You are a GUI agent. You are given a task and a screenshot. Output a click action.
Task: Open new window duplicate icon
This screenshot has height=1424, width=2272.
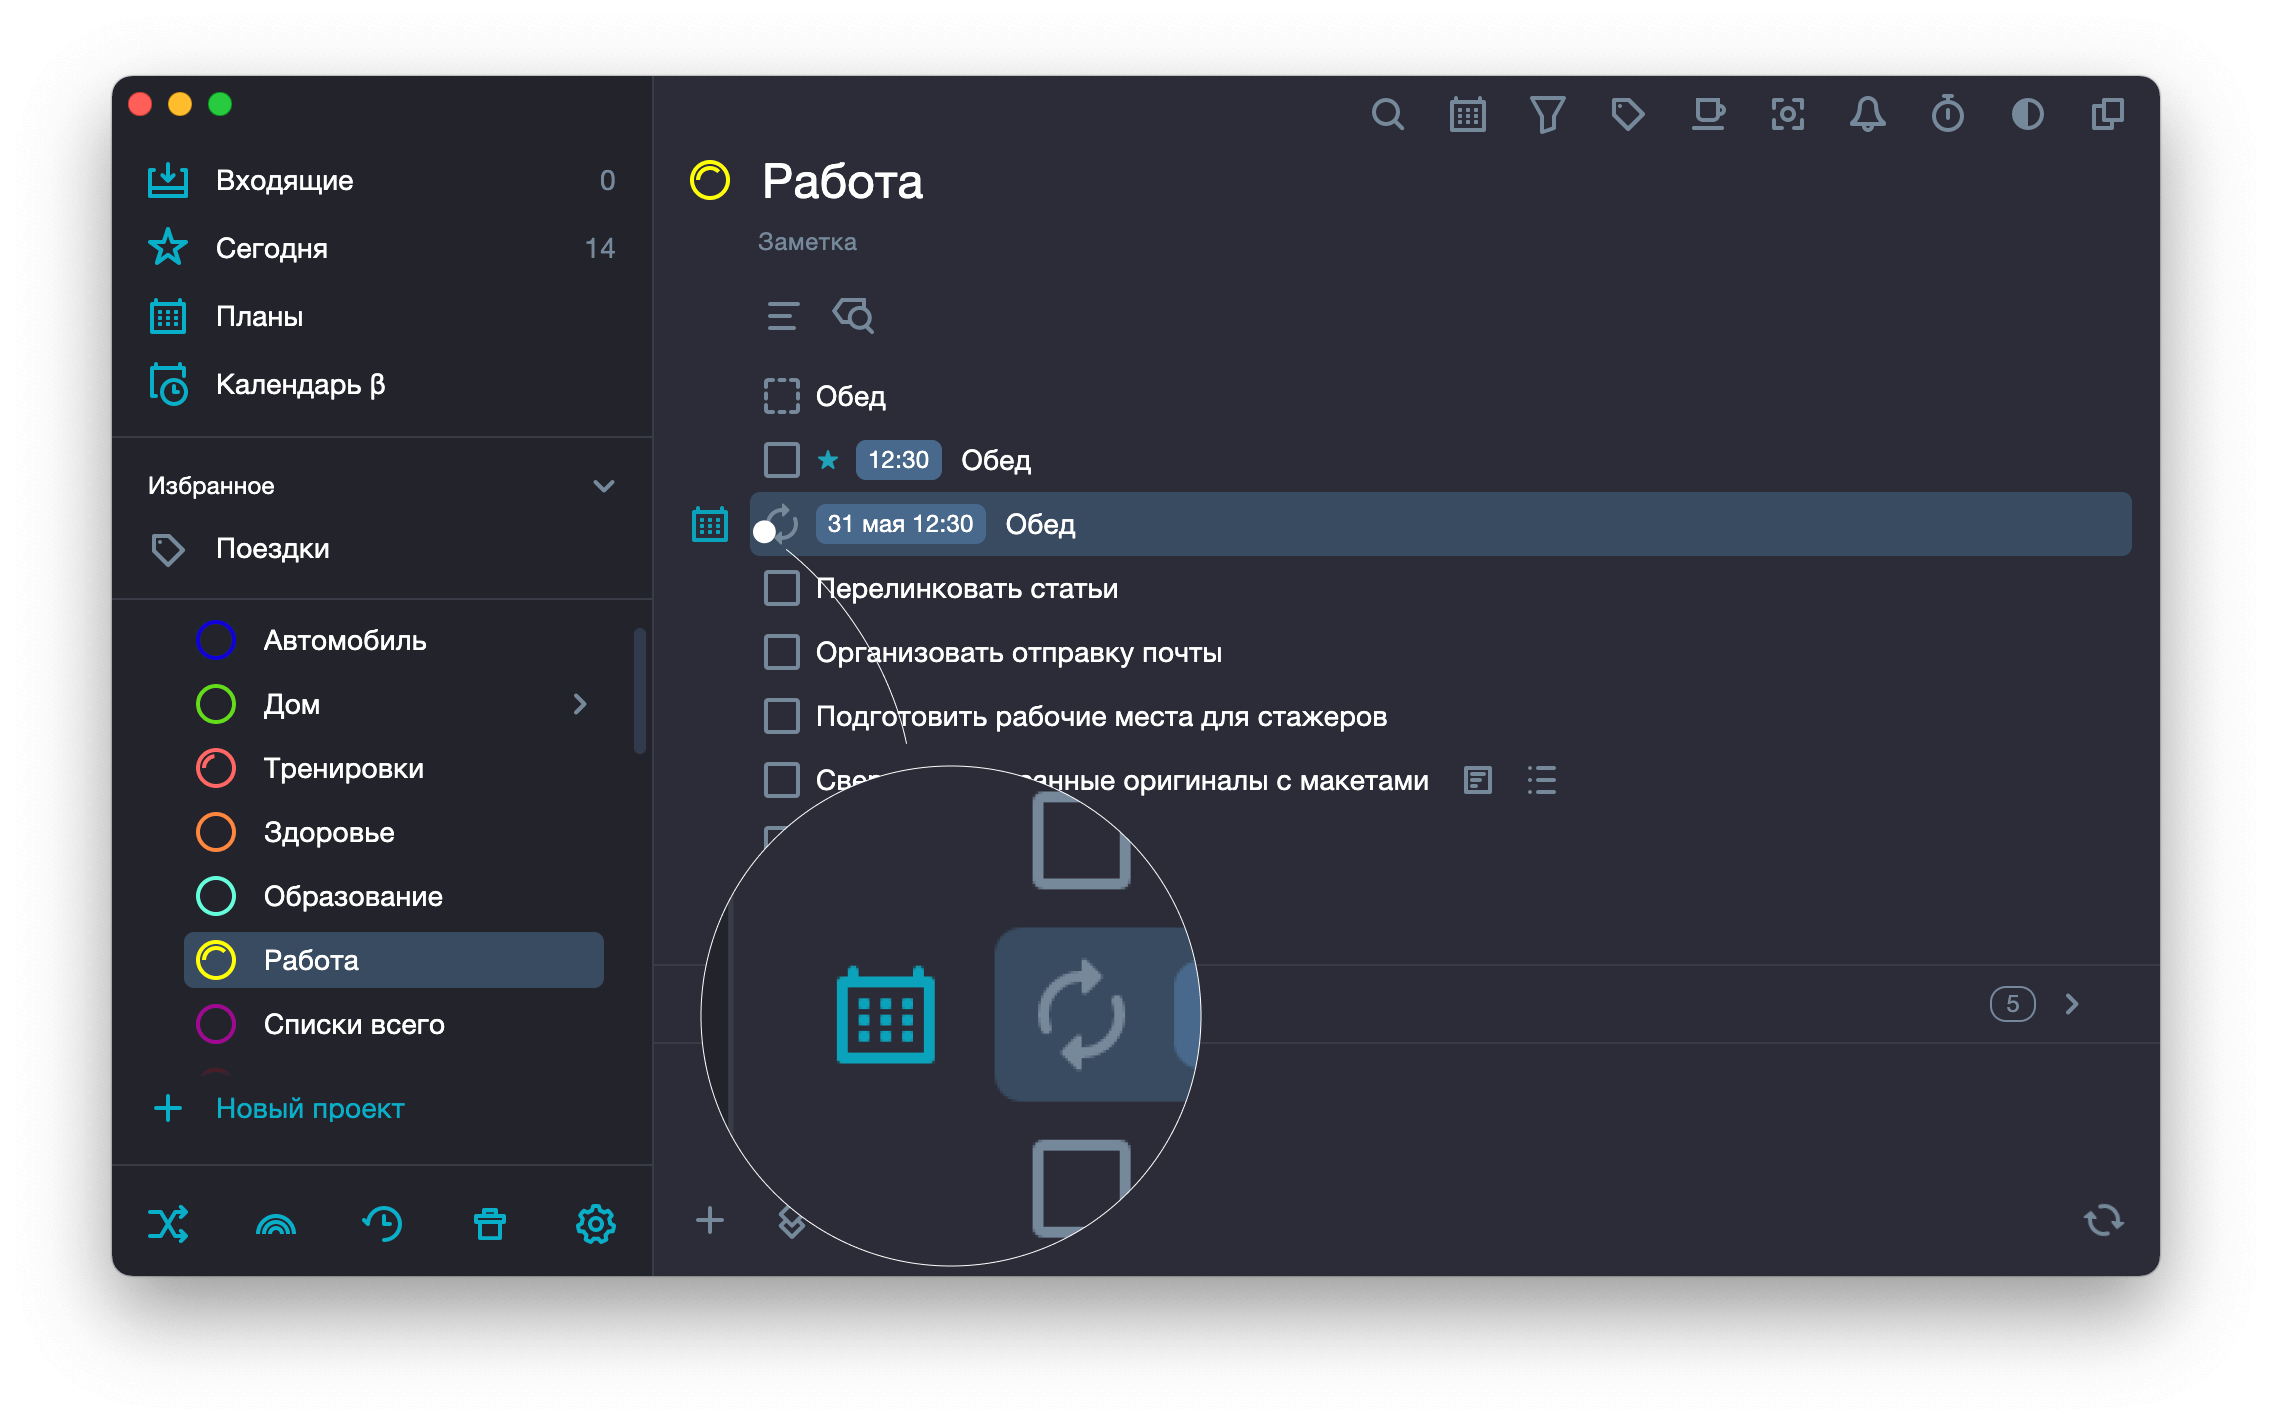click(2107, 115)
